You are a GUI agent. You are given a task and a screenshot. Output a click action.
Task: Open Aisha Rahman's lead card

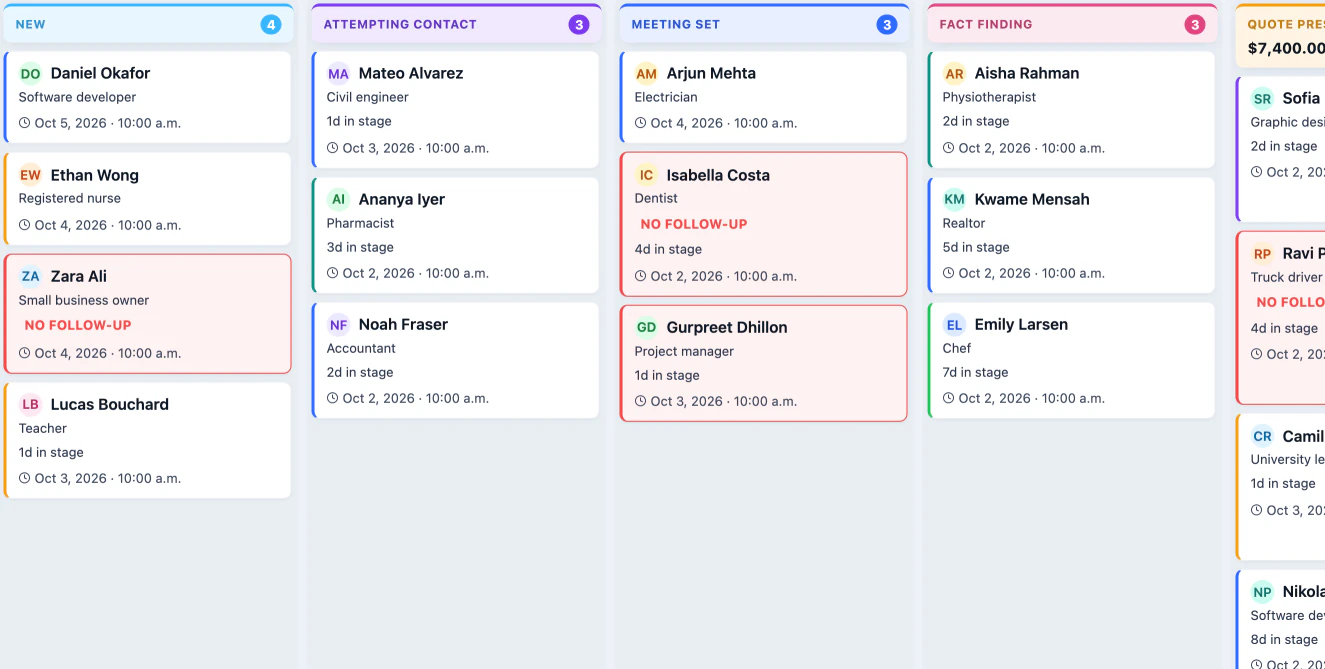point(1072,110)
